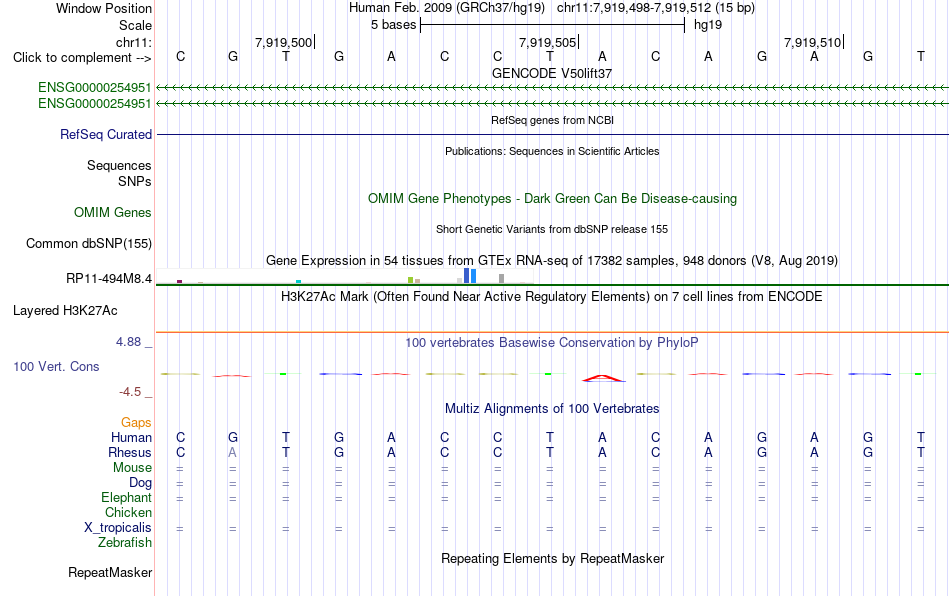Open Short Genetic Variants from dbSNP release 155

pos(552,229)
